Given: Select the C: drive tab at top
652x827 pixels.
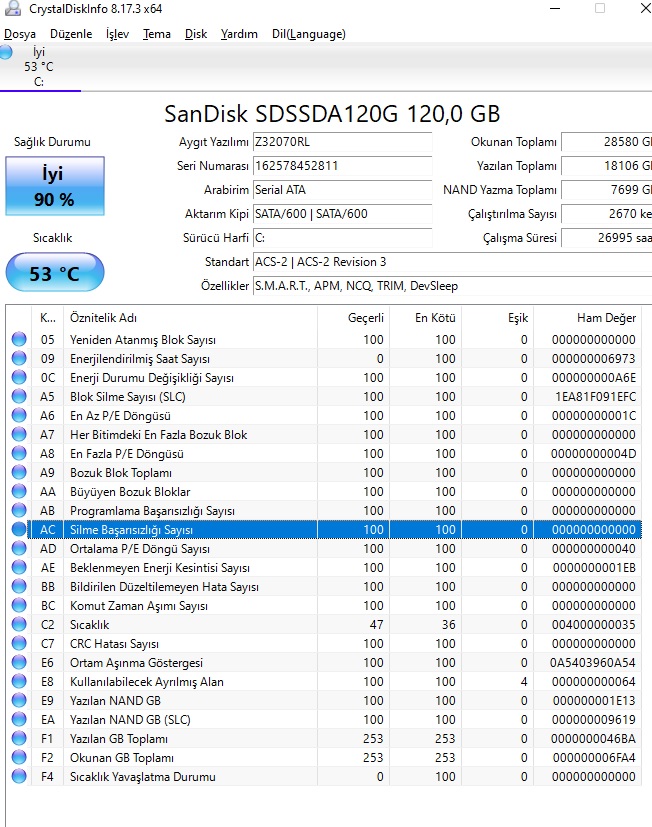Looking at the screenshot, I should 40,67.
